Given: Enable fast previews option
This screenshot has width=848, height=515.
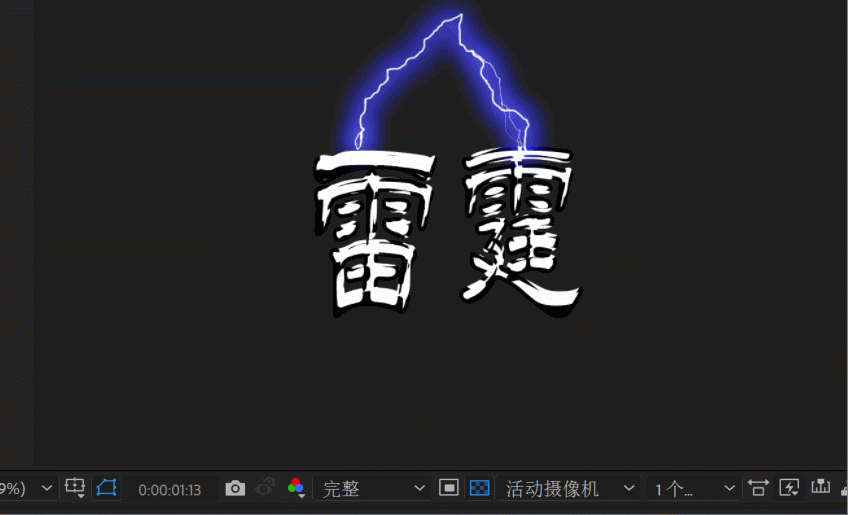Looking at the screenshot, I should 789,488.
